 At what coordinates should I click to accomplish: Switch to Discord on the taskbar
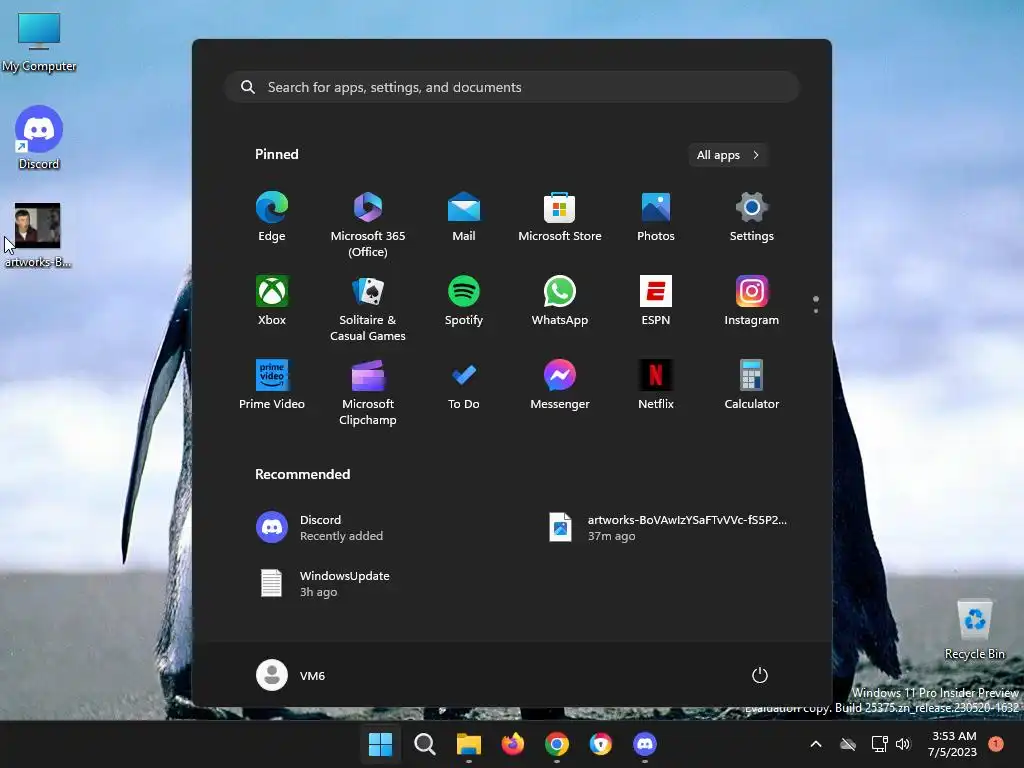tap(645, 744)
